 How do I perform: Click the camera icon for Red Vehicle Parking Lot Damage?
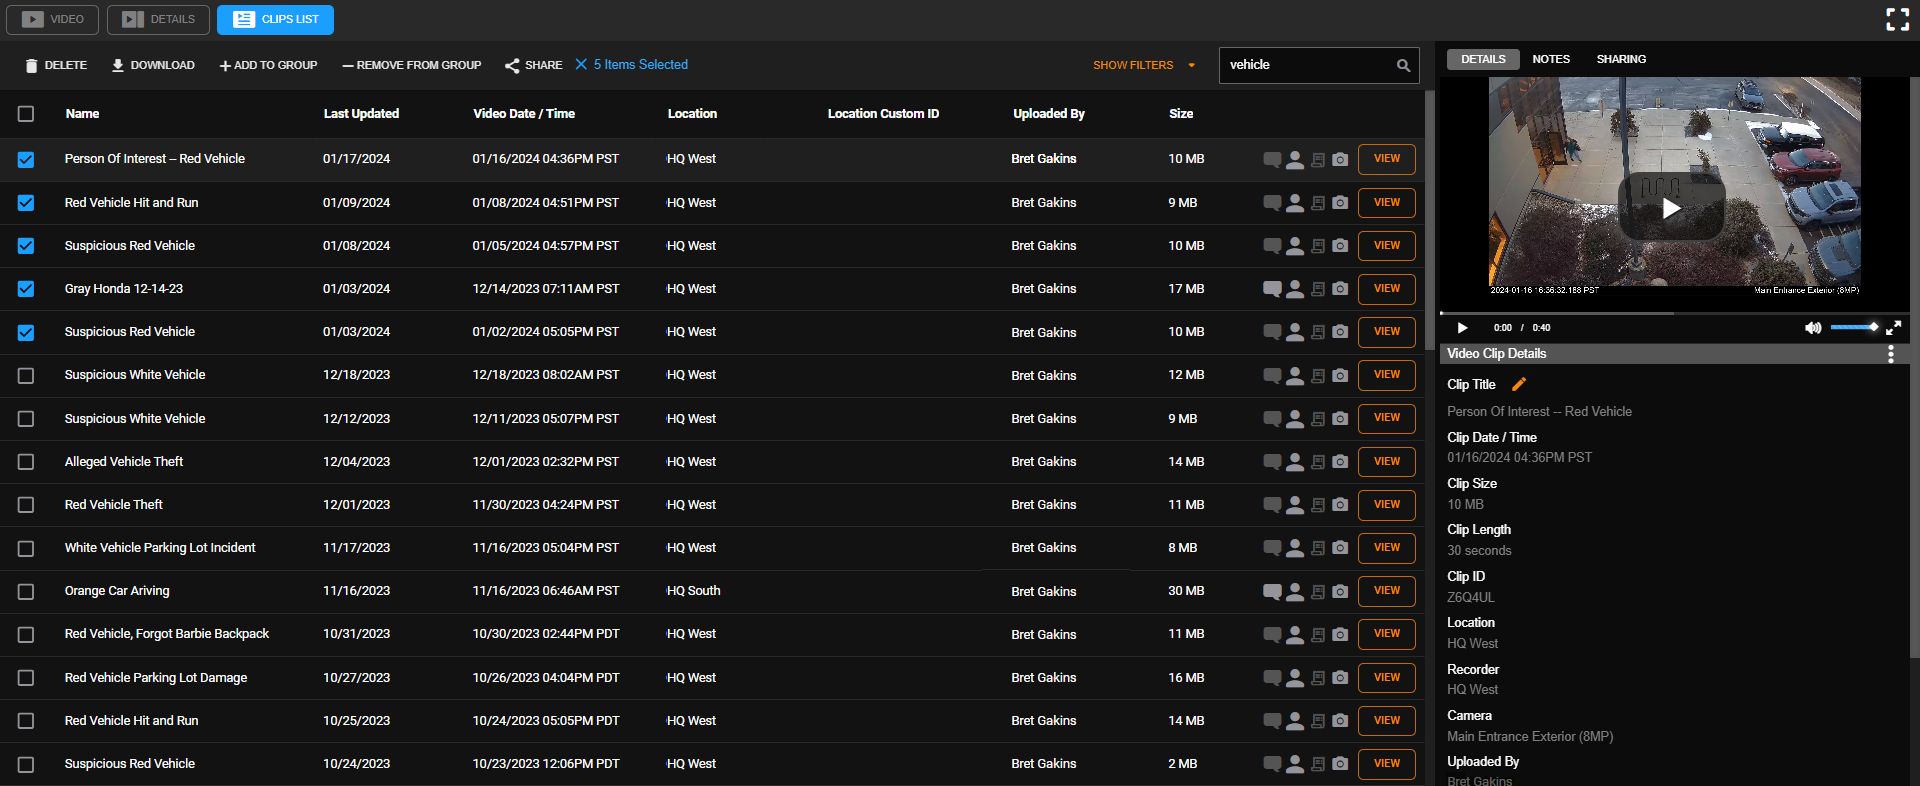coord(1340,678)
